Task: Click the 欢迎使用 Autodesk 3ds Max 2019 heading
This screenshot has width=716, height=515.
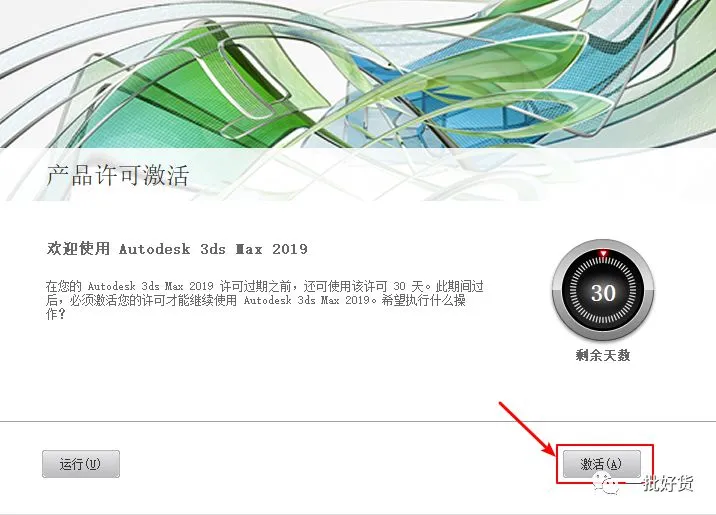Action: pos(177,249)
